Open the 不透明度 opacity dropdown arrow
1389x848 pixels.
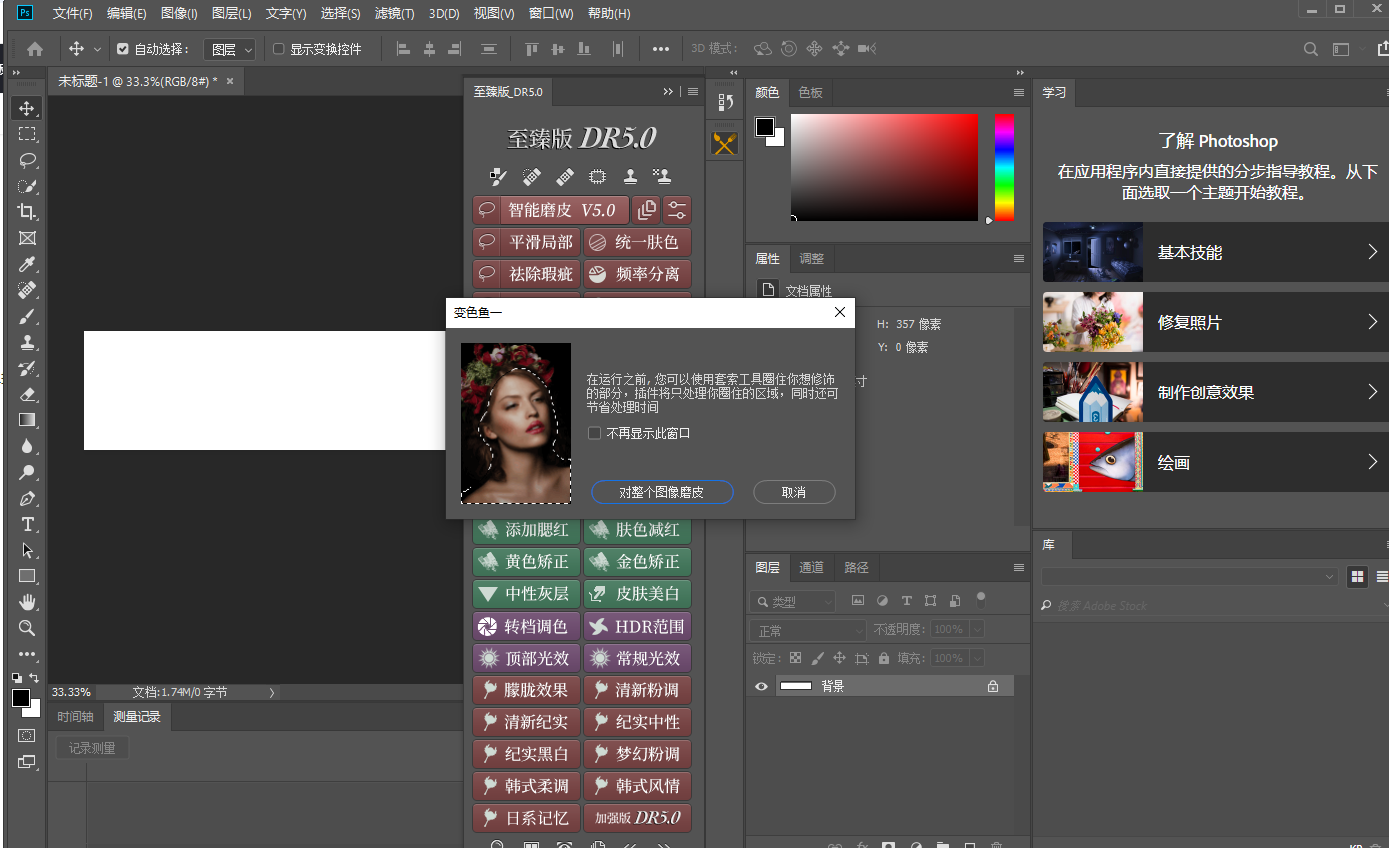coord(977,629)
